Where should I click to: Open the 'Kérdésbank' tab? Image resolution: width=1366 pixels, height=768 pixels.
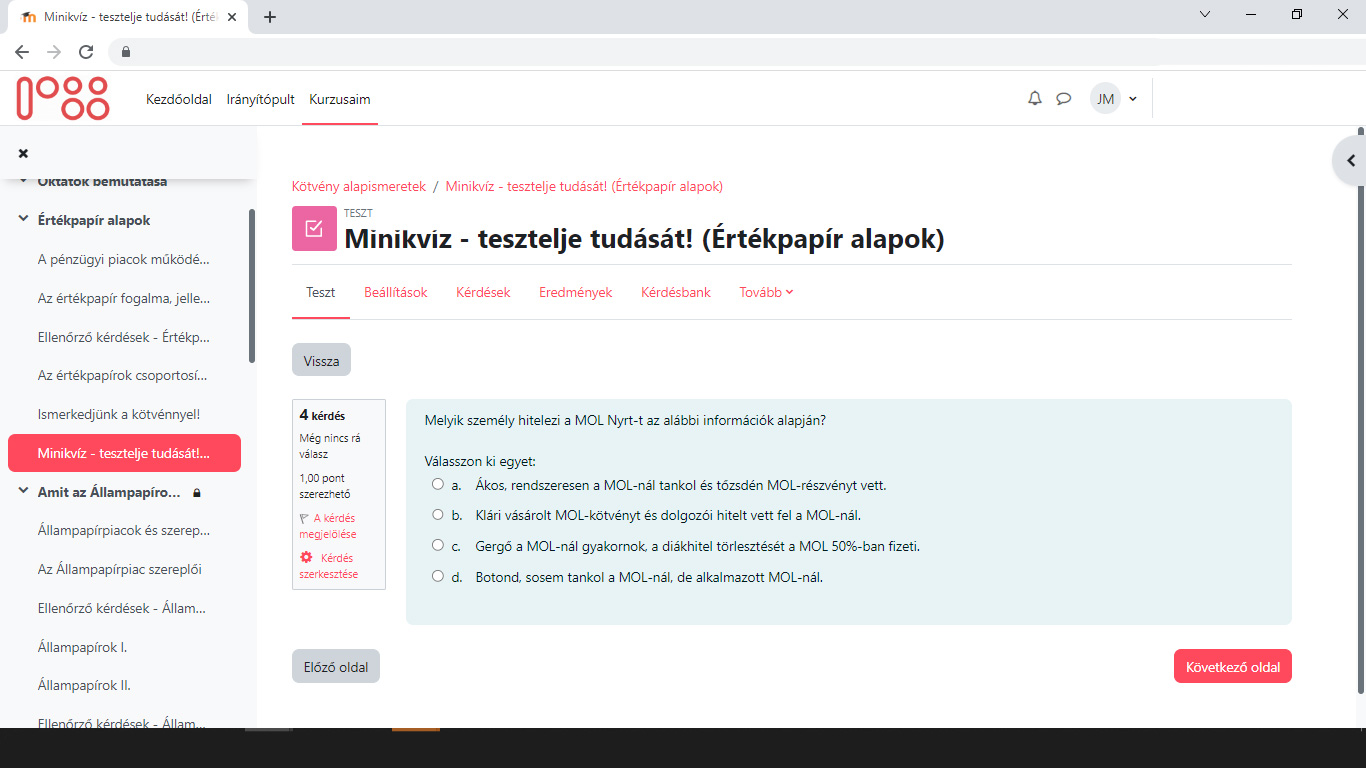pos(675,292)
